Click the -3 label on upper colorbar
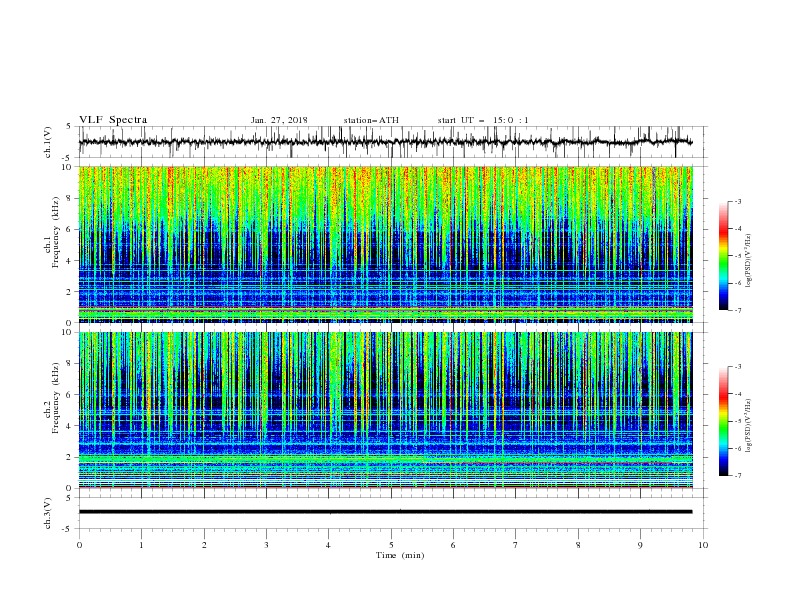The image size is (792, 612). [x=737, y=201]
